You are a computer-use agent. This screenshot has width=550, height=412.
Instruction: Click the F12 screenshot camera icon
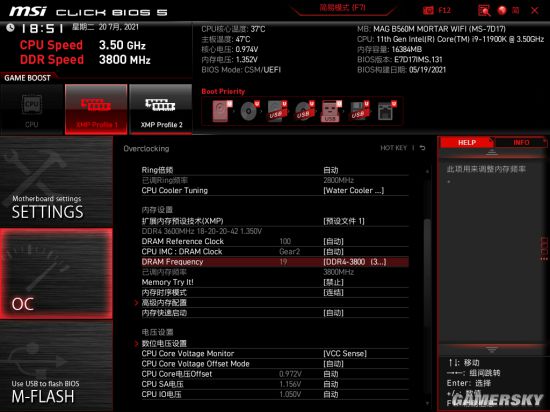click(428, 11)
